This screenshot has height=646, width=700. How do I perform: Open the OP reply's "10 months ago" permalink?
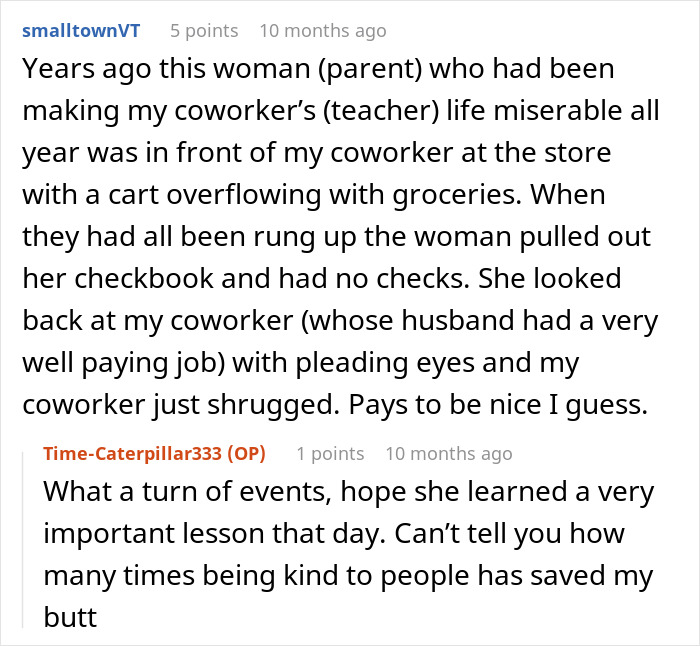point(448,454)
